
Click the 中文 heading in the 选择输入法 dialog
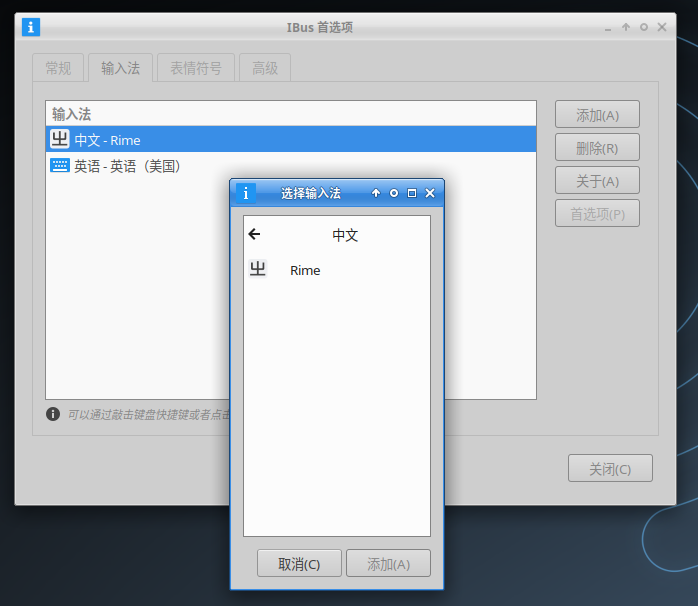tap(345, 235)
